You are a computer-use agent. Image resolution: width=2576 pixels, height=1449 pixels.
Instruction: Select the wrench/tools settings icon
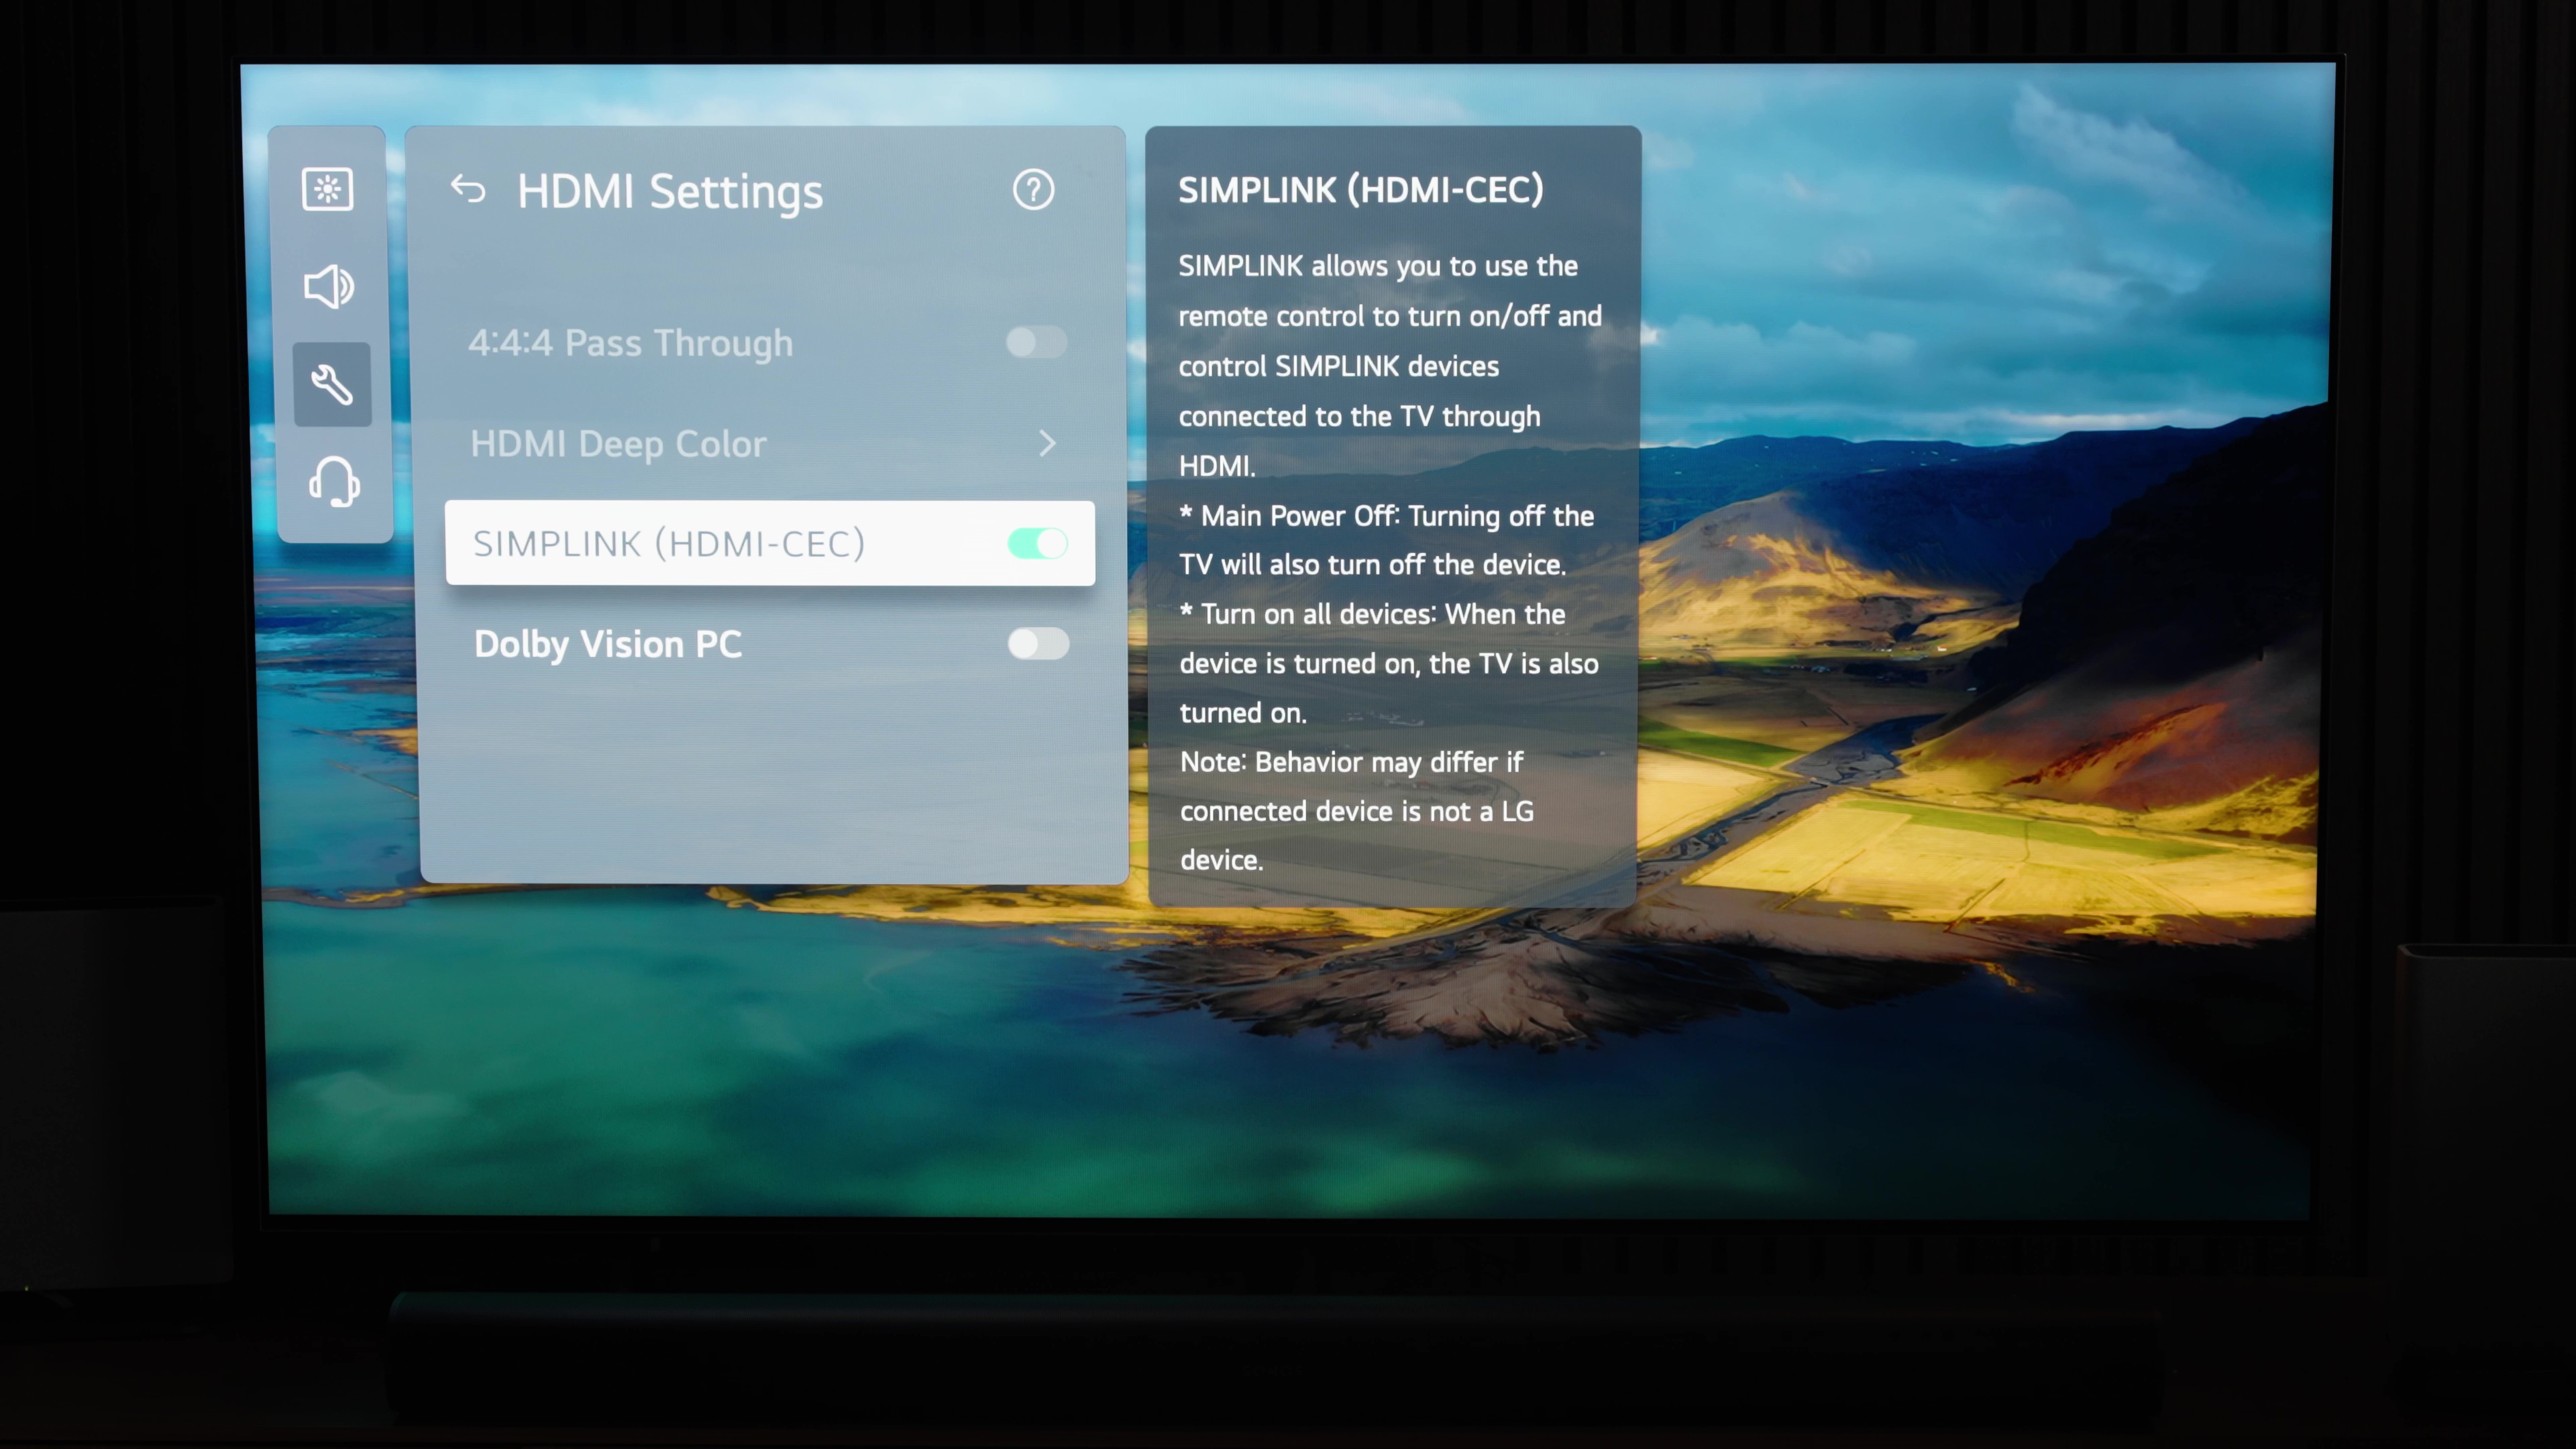pos(331,384)
